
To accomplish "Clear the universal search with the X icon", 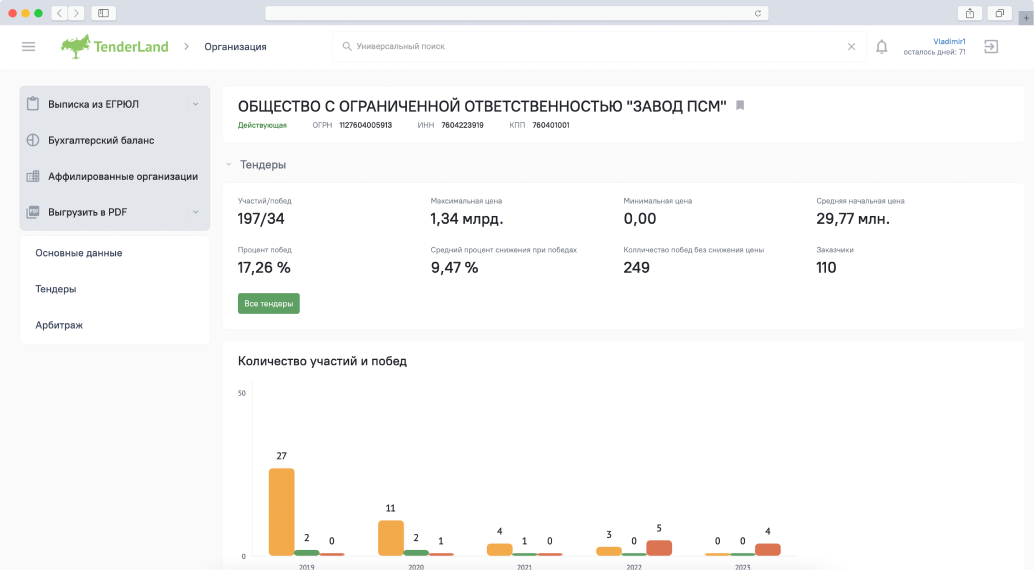I will click(851, 46).
